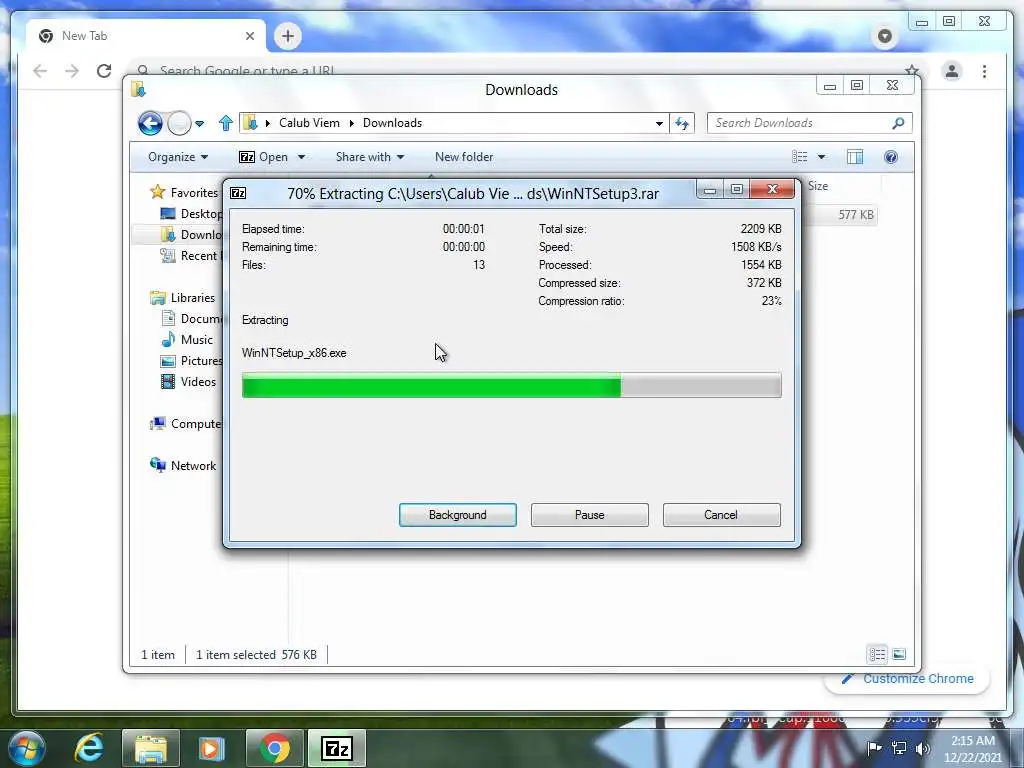This screenshot has height=768, width=1024.
Task: Open the Organize menu
Action: point(178,157)
